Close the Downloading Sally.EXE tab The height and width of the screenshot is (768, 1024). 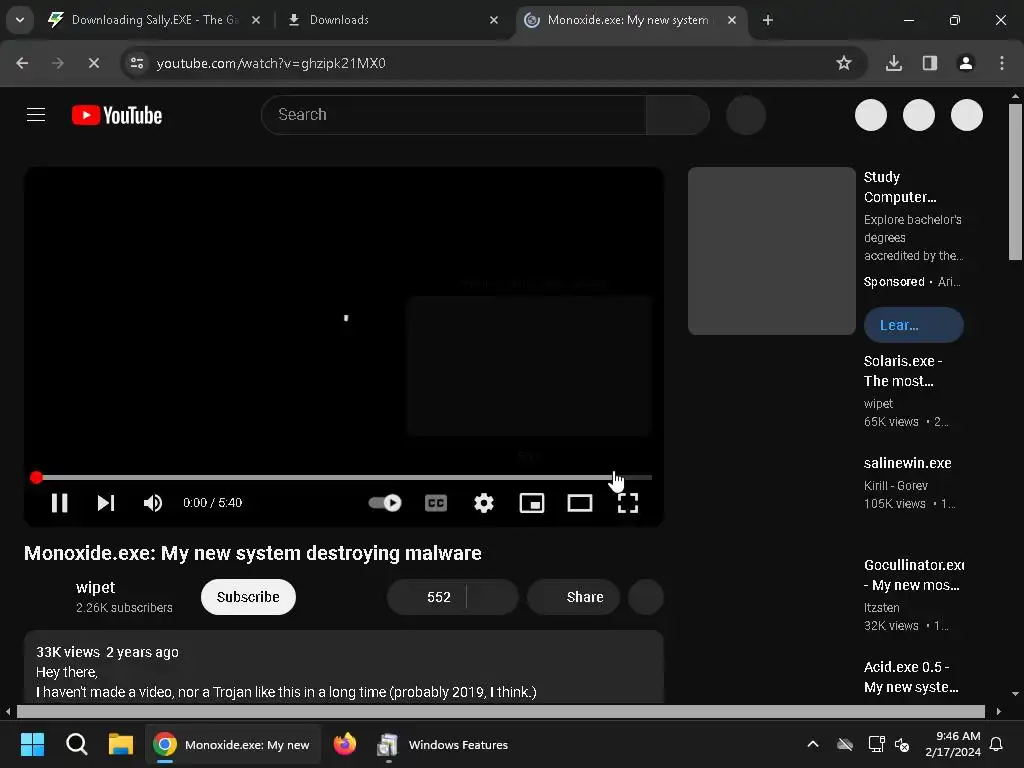click(256, 20)
